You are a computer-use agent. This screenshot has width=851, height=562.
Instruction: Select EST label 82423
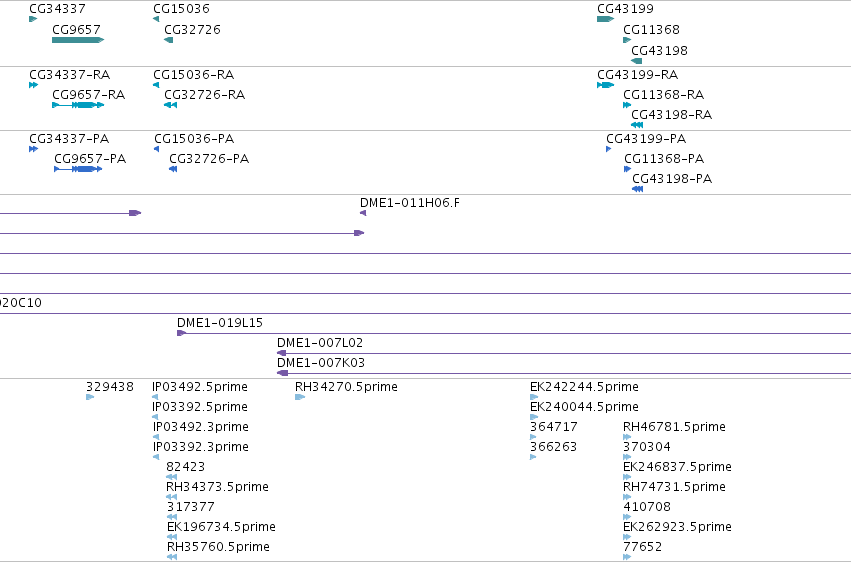click(x=186, y=467)
